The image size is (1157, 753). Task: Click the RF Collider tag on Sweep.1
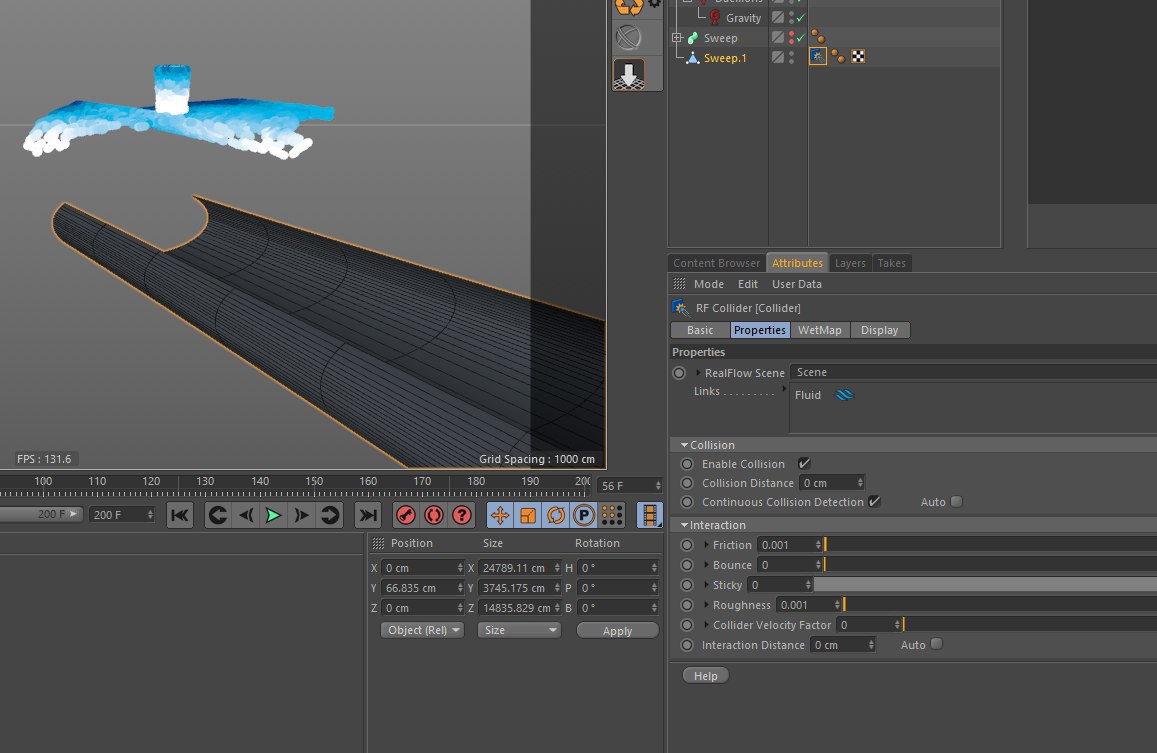(x=818, y=57)
